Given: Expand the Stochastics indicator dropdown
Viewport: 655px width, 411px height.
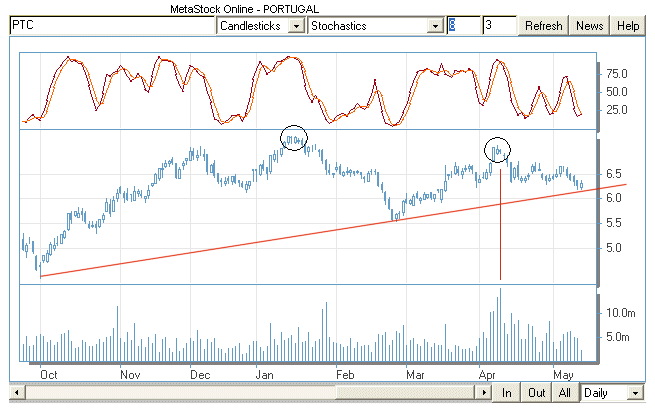Looking at the screenshot, I should tap(435, 26).
